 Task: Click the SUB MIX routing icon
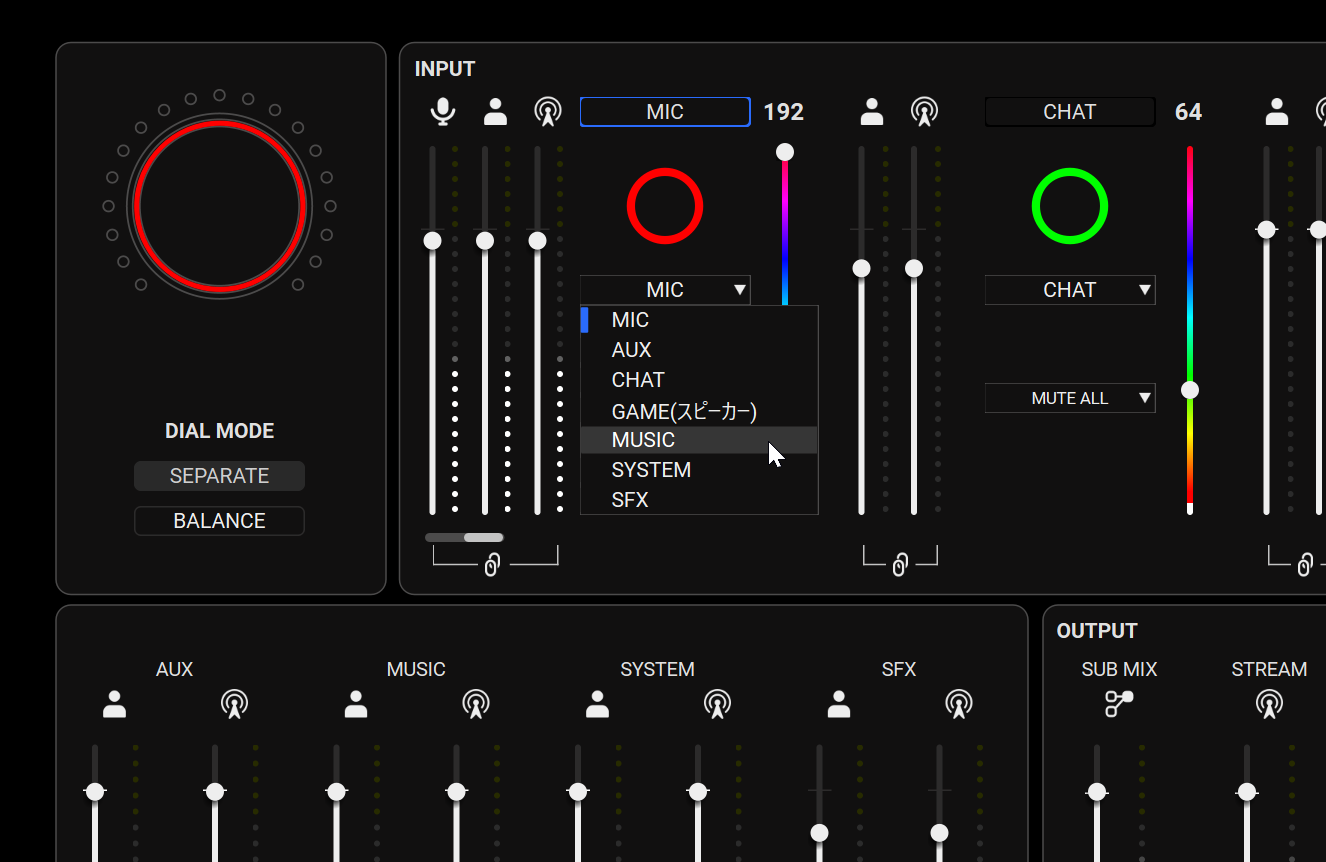[1119, 704]
